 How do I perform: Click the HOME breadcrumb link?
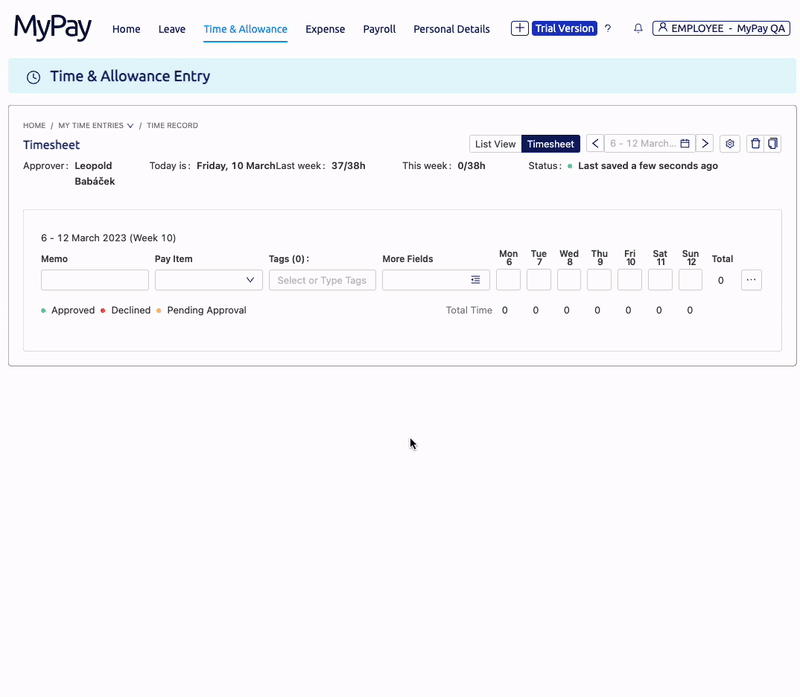[34, 125]
